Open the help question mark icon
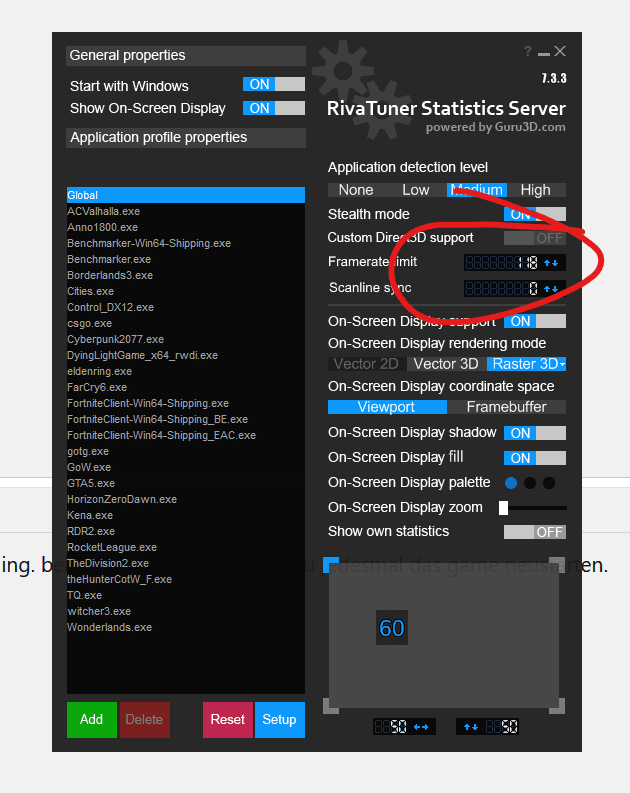Screen dimensions: 630x793 pos(527,51)
